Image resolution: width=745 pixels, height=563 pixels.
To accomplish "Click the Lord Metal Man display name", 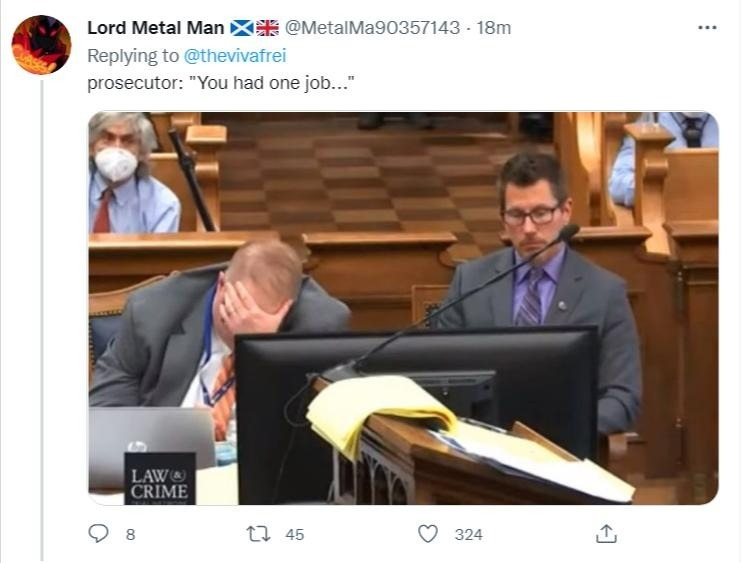I will tap(155, 28).
